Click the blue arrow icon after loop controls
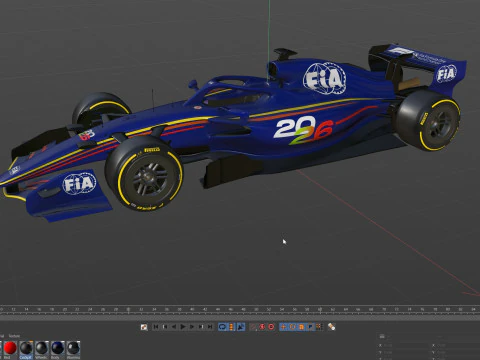 (240, 327)
